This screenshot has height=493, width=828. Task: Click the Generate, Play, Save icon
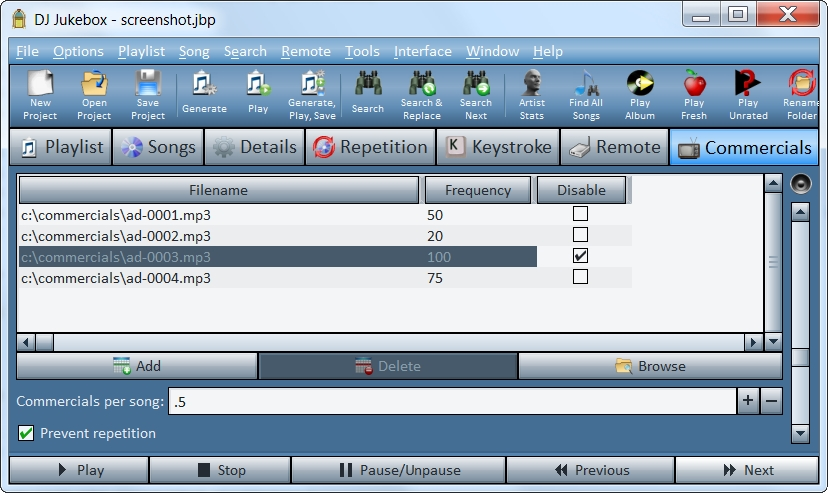coord(312,83)
